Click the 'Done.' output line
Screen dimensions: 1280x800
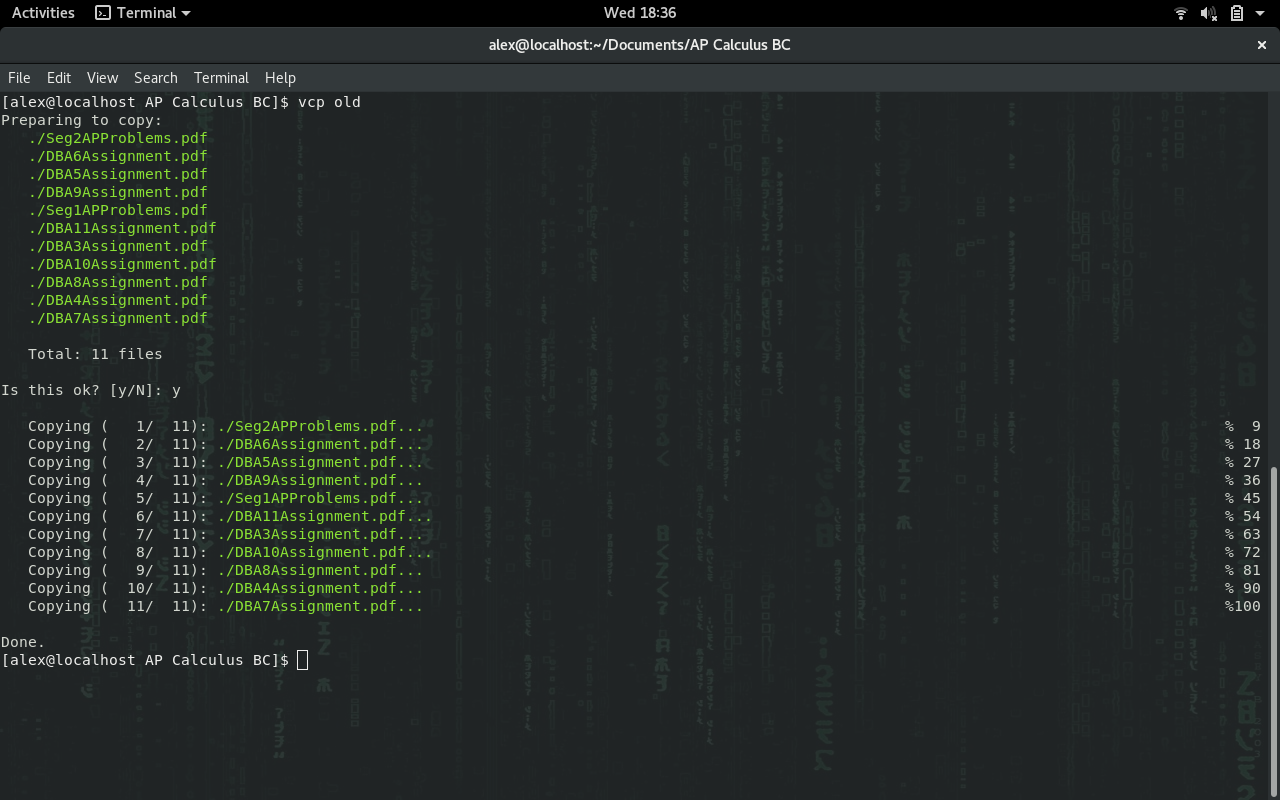[x=23, y=642]
